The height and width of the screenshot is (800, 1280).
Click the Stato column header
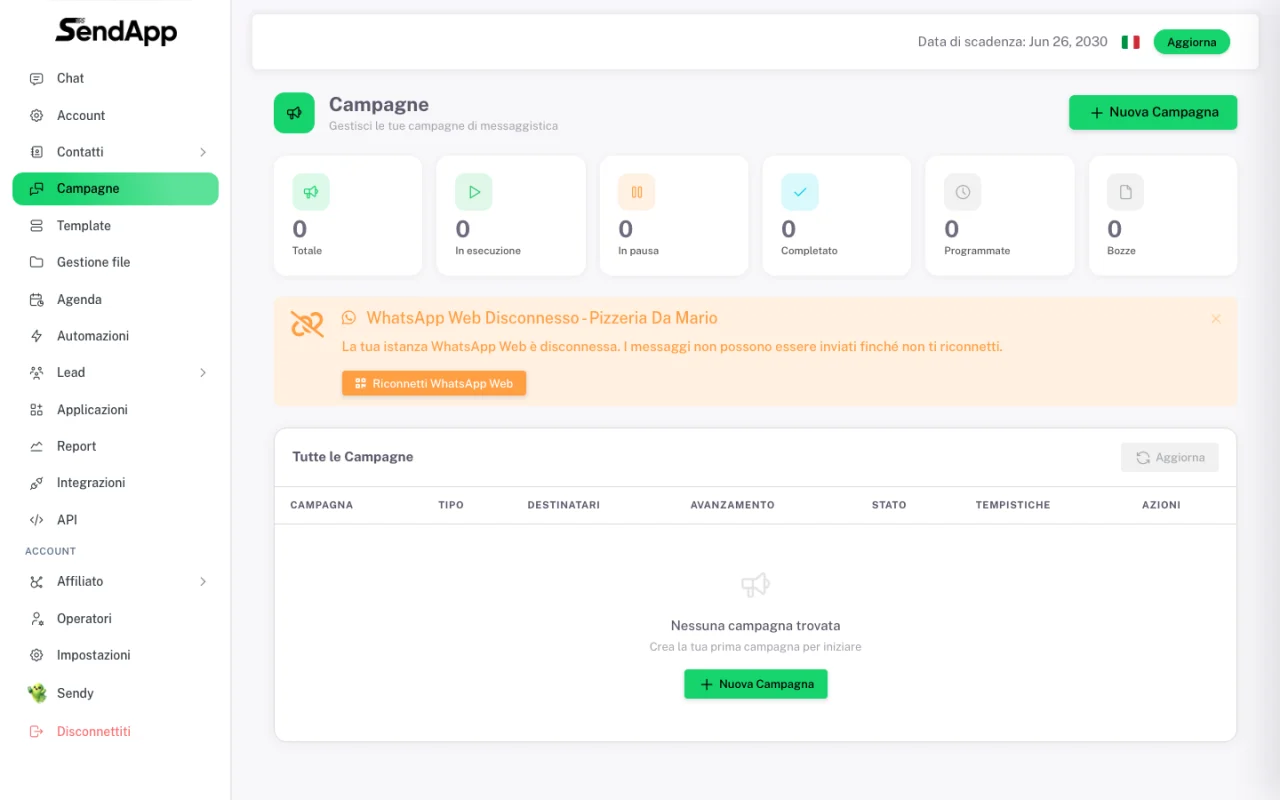[x=889, y=505]
